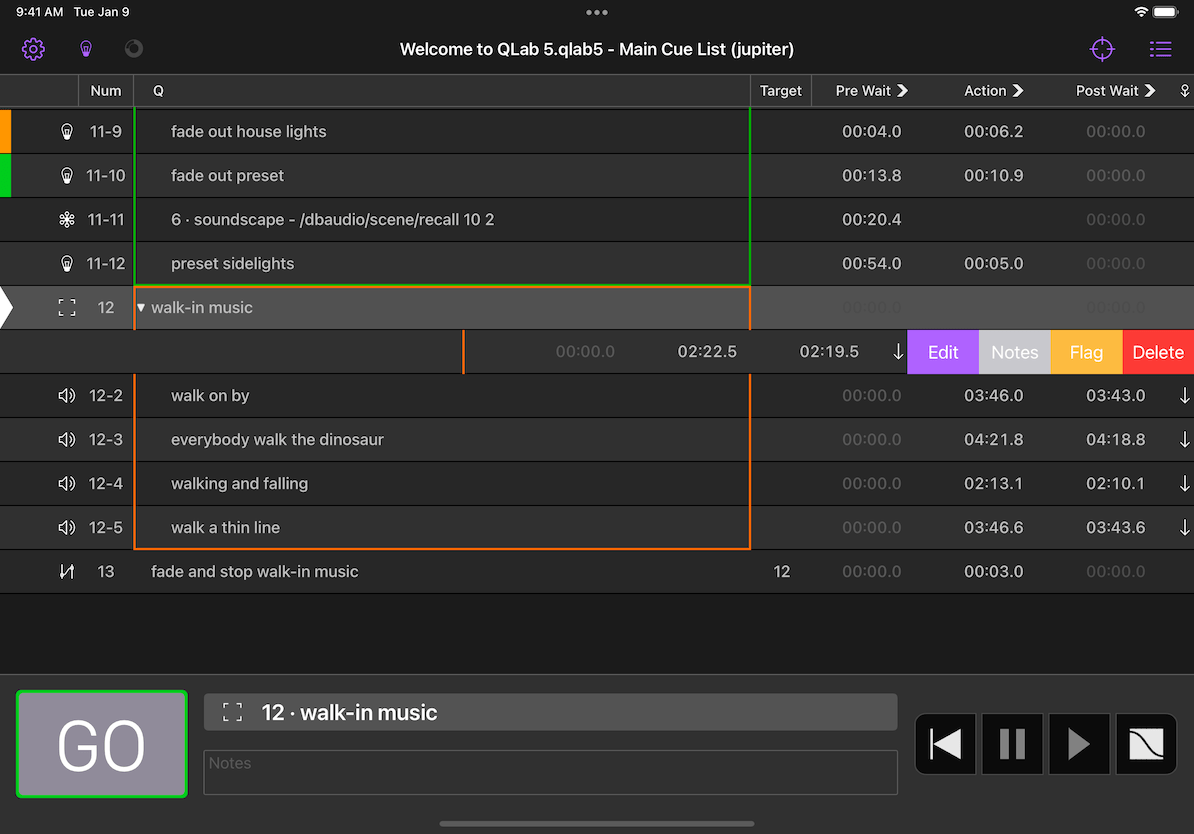This screenshot has height=834, width=1194.
Task: Click the fade cue icon on cue 13
Action: click(x=67, y=571)
